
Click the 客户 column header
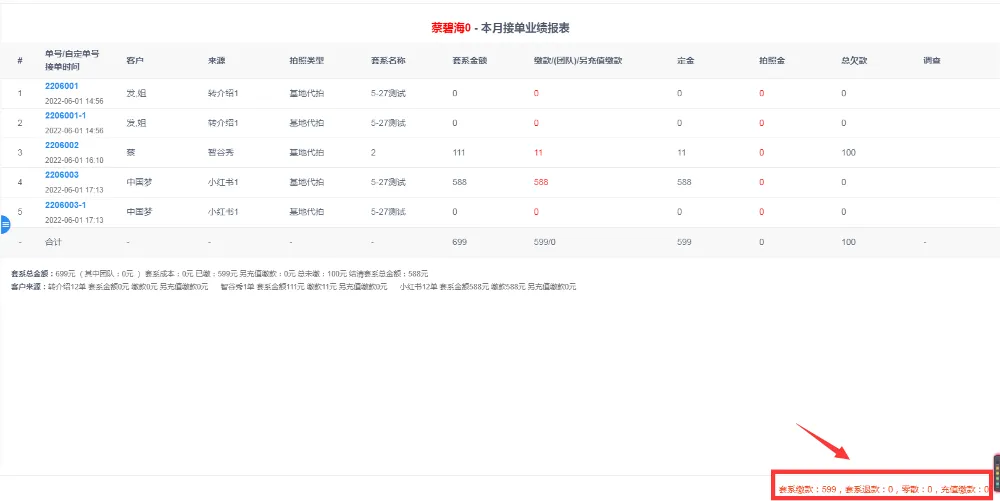pyautogui.click(x=135, y=61)
